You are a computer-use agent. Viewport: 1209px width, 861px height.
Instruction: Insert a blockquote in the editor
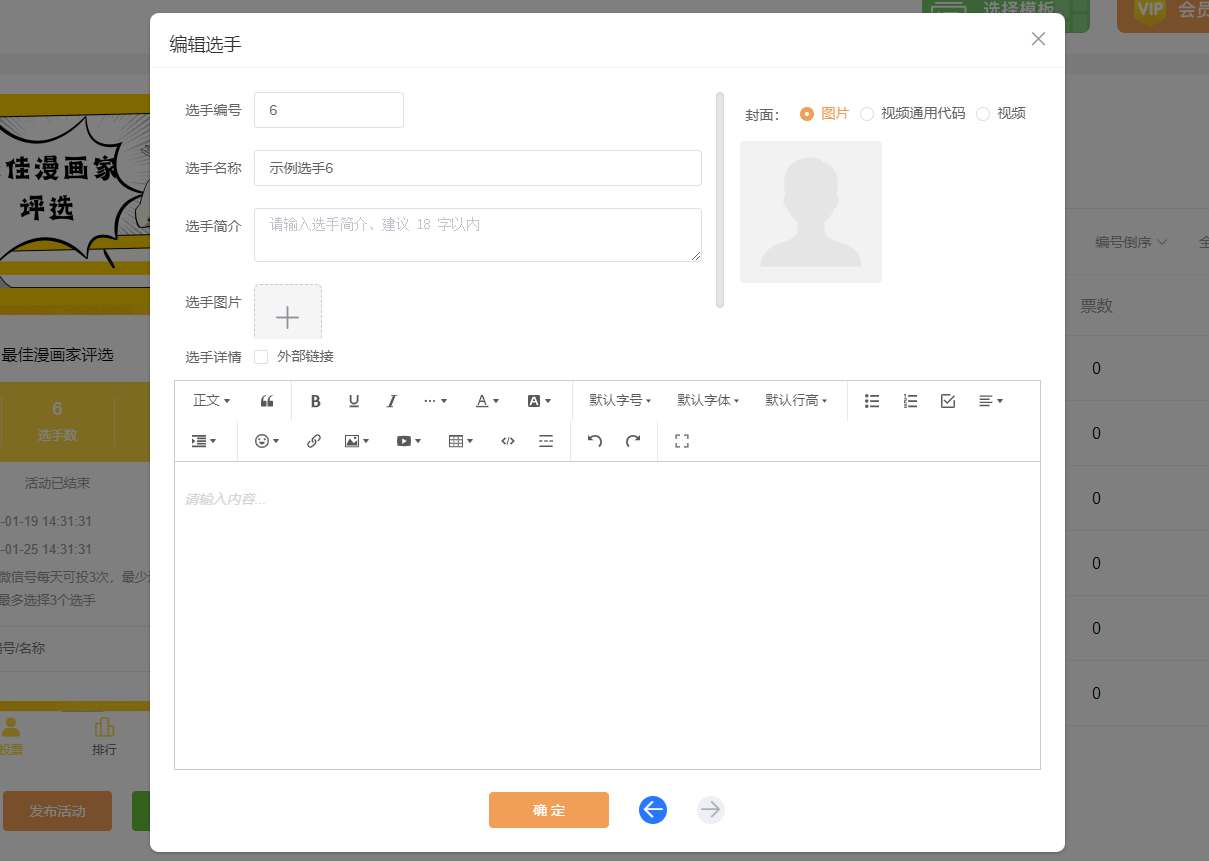tap(267, 401)
